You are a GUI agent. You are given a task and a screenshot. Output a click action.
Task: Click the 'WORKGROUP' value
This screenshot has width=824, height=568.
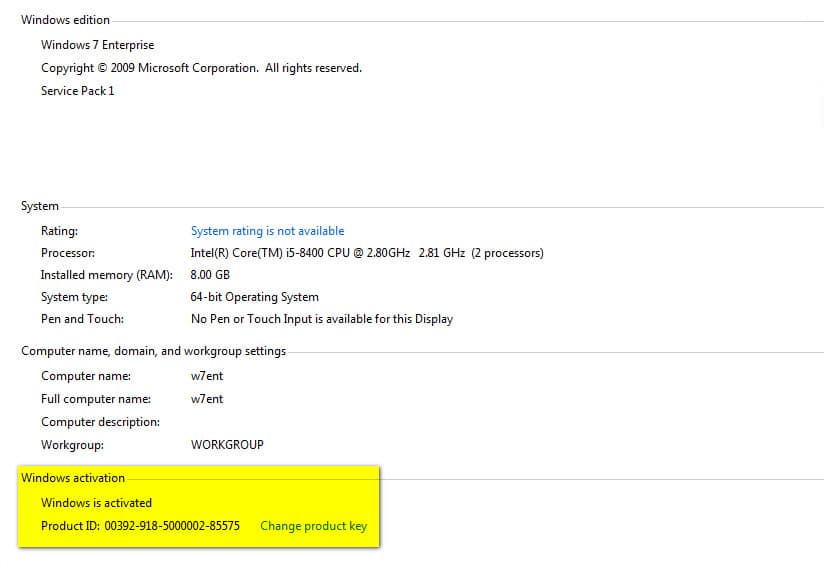(228, 445)
